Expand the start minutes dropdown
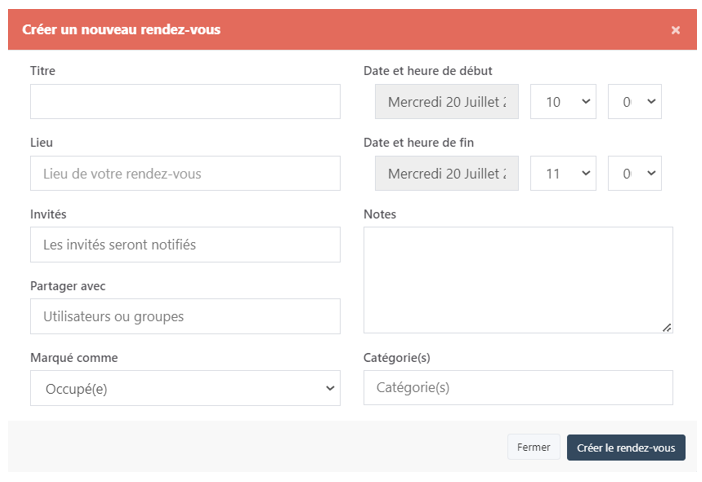This screenshot has height=482, width=702. (635, 102)
